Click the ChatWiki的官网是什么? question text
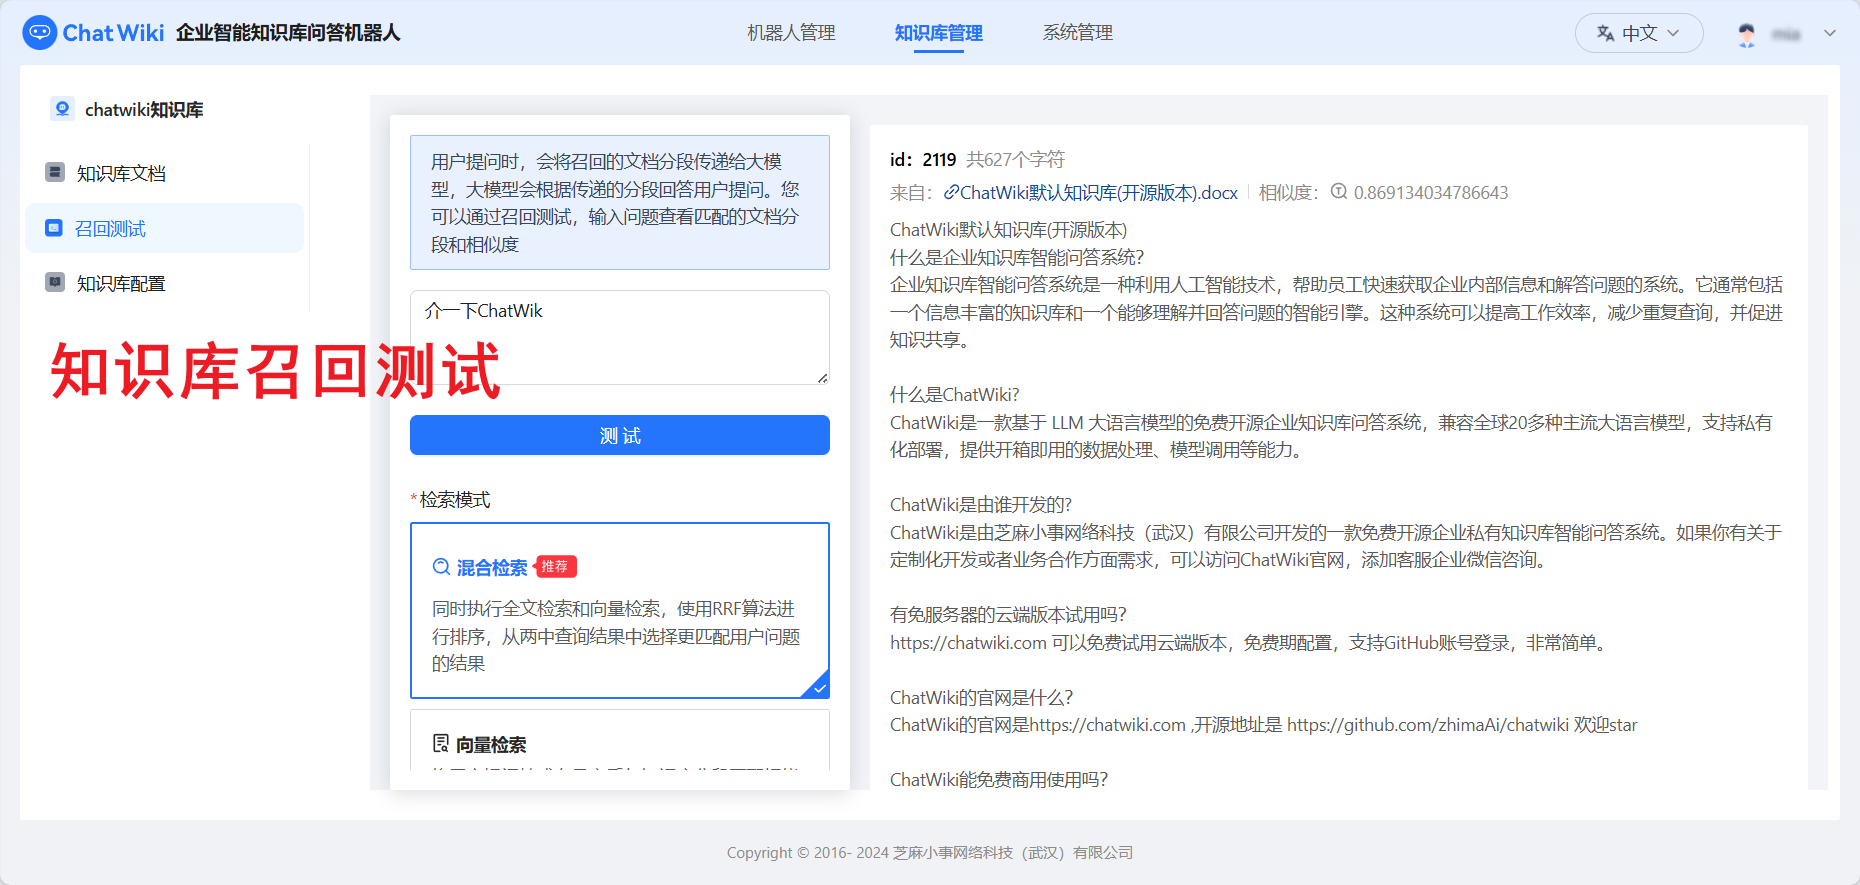The height and width of the screenshot is (885, 1860). [x=982, y=697]
